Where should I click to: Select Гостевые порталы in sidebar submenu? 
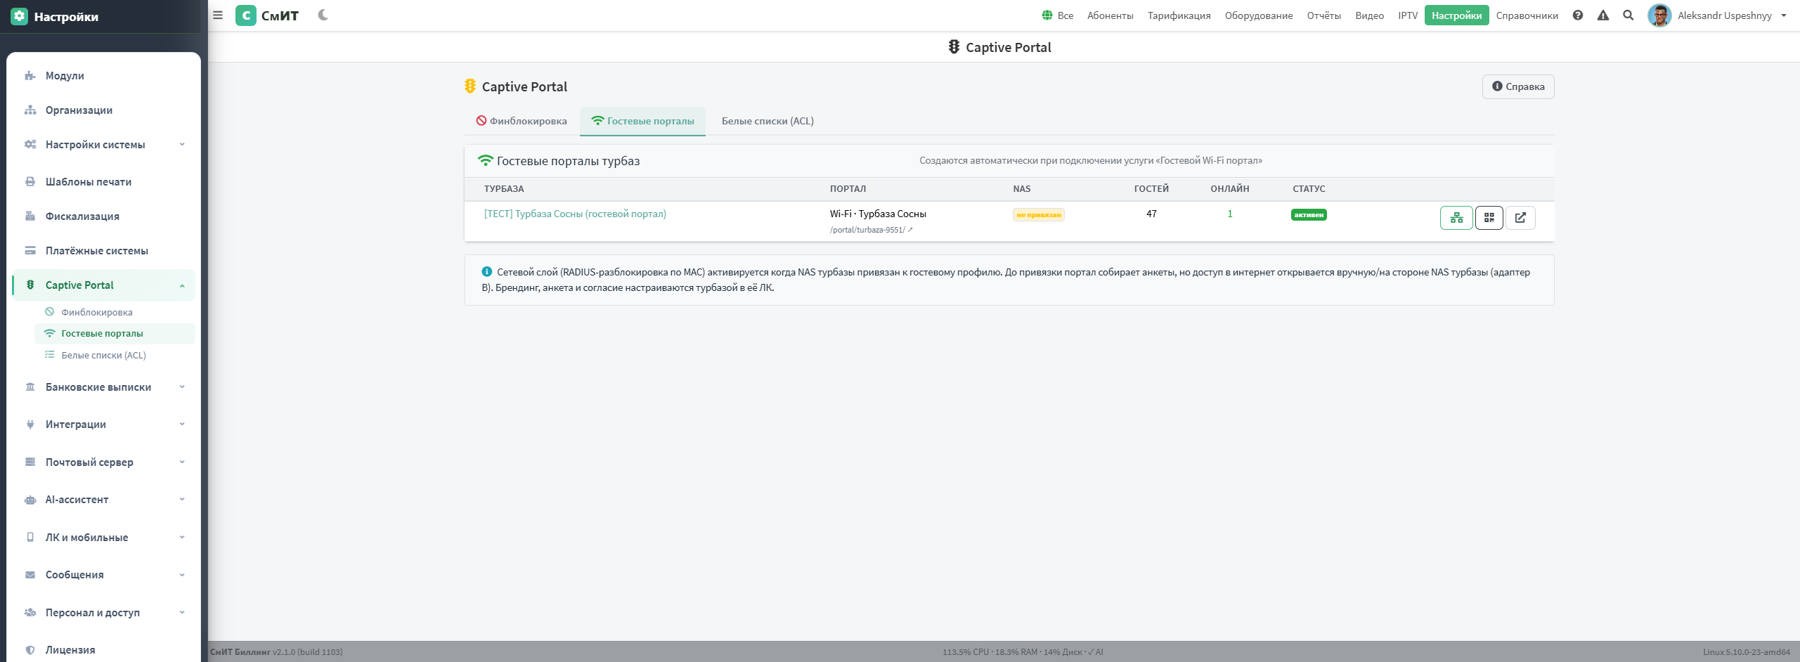tap(102, 333)
